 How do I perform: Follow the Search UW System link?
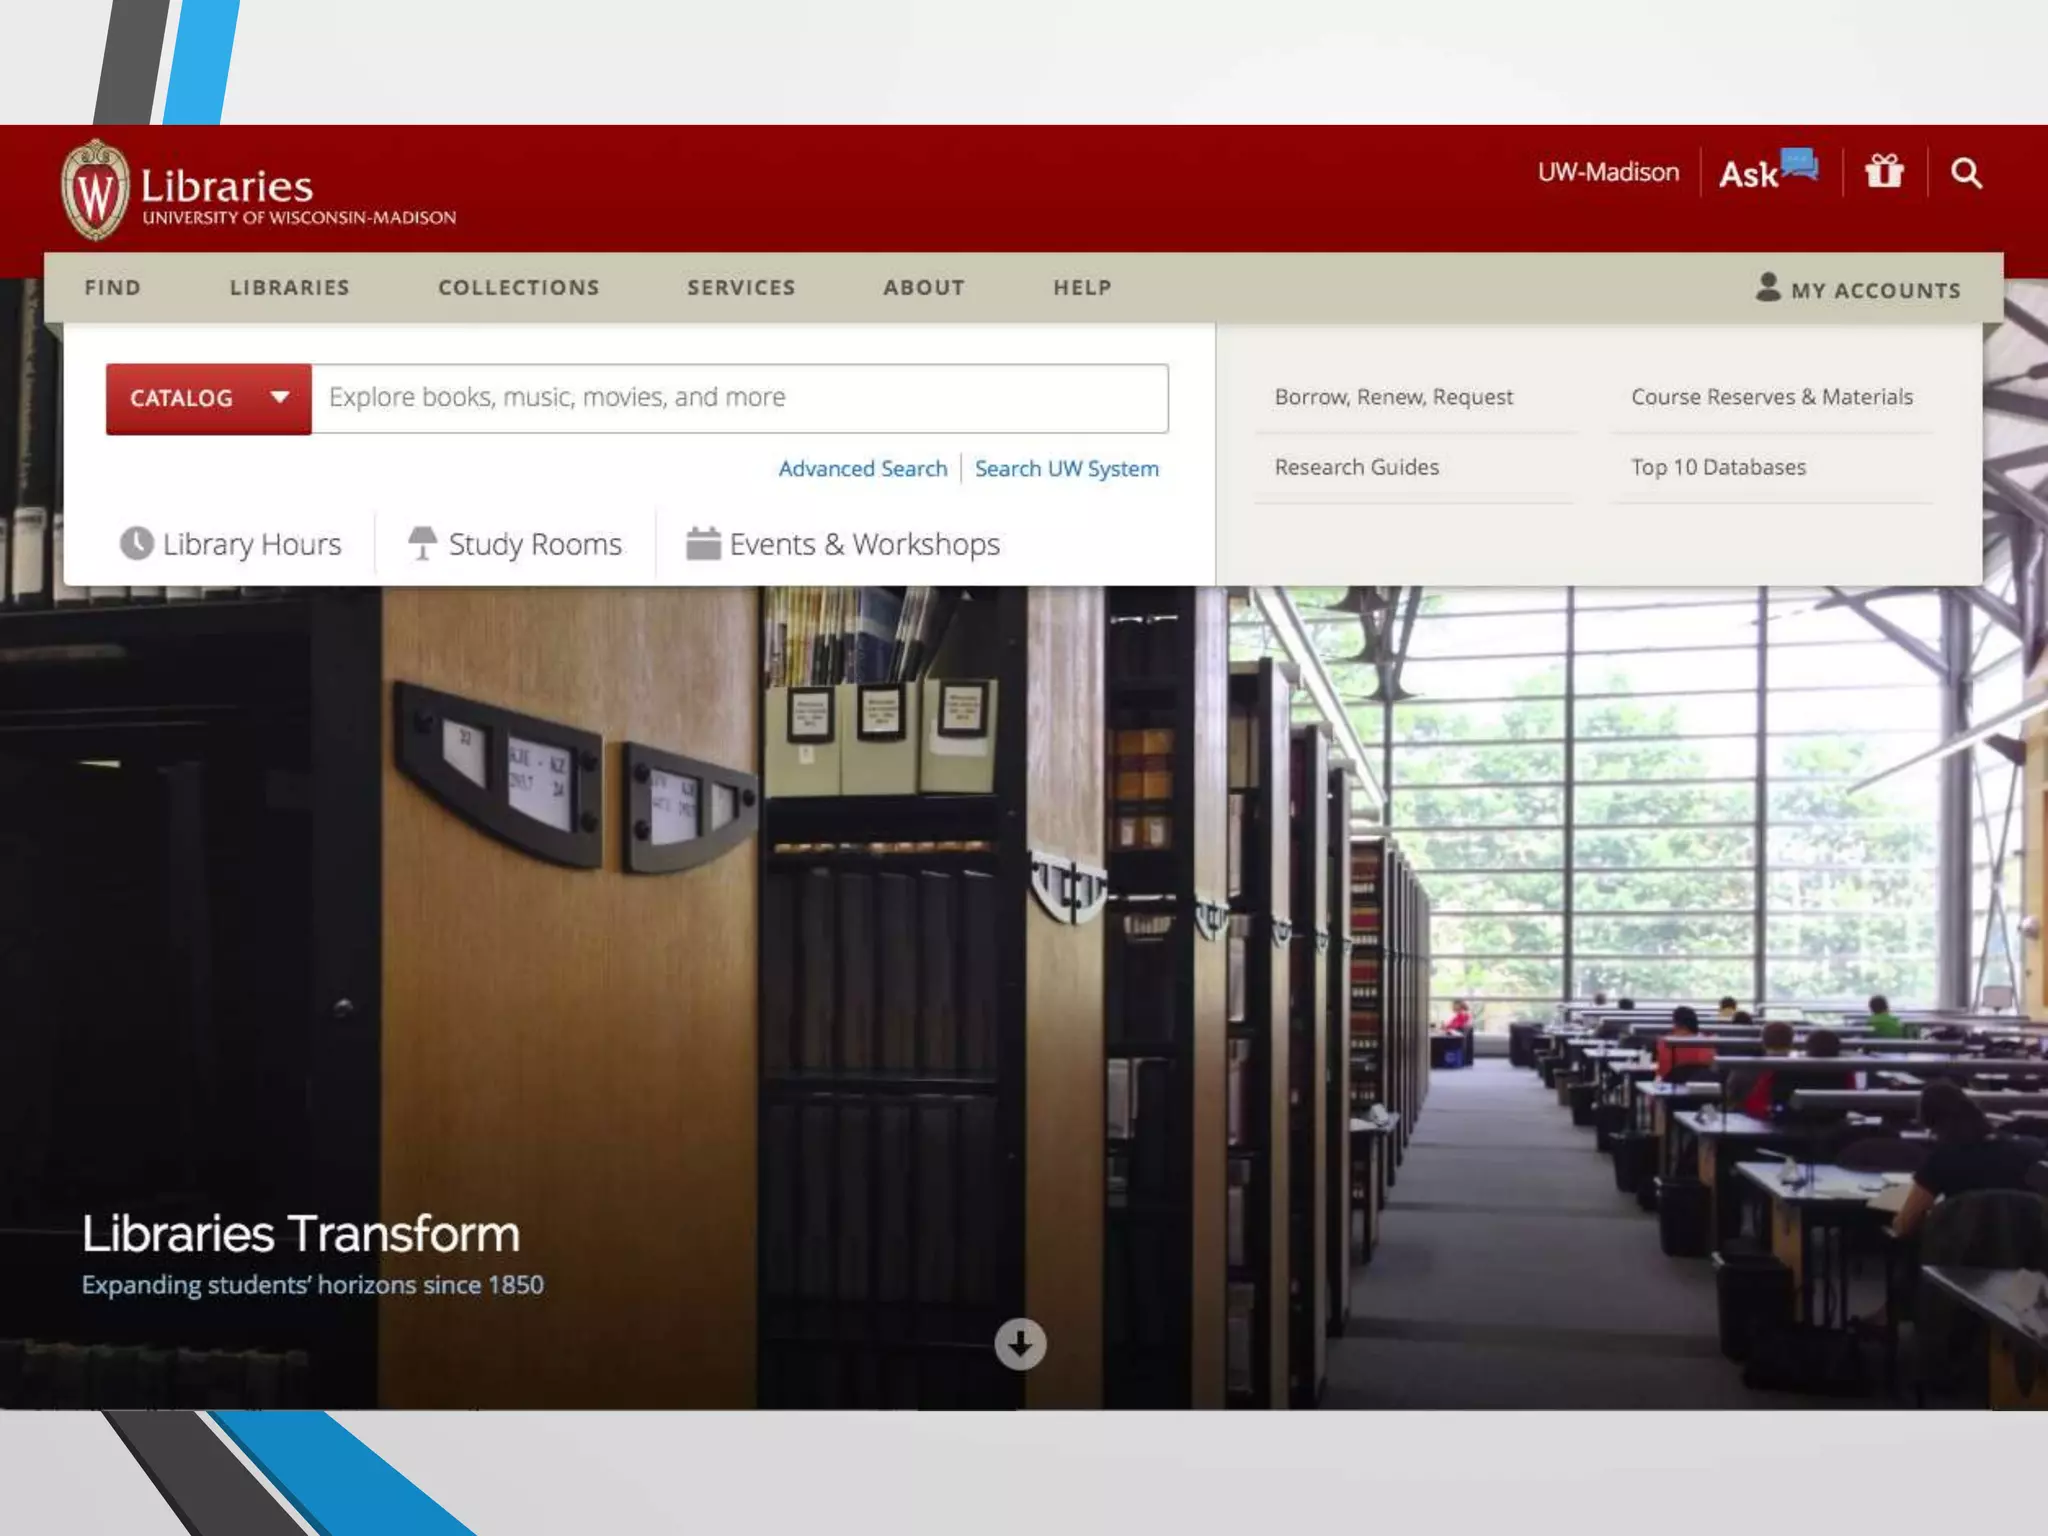1066,469
